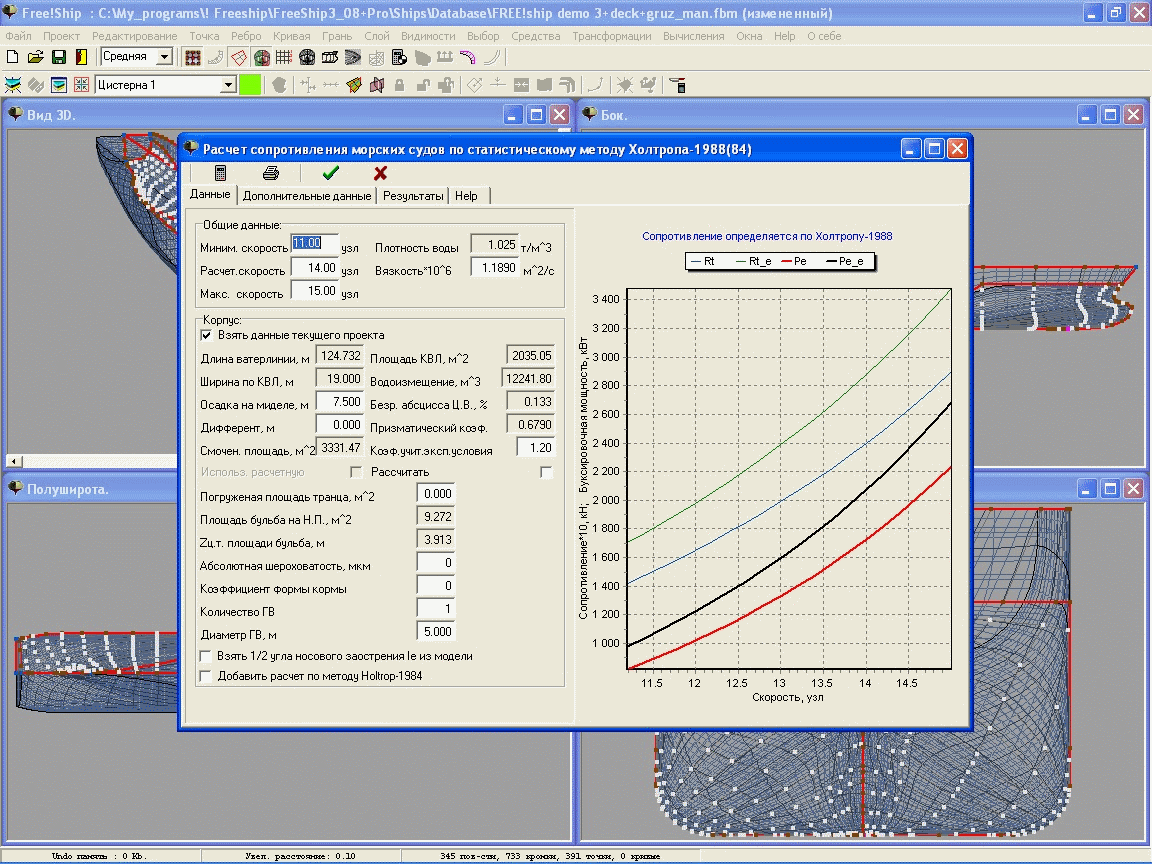This screenshot has width=1152, height=864.
Task: Click the 'Макс. скорость' field showing 15.00
Action: click(x=314, y=291)
